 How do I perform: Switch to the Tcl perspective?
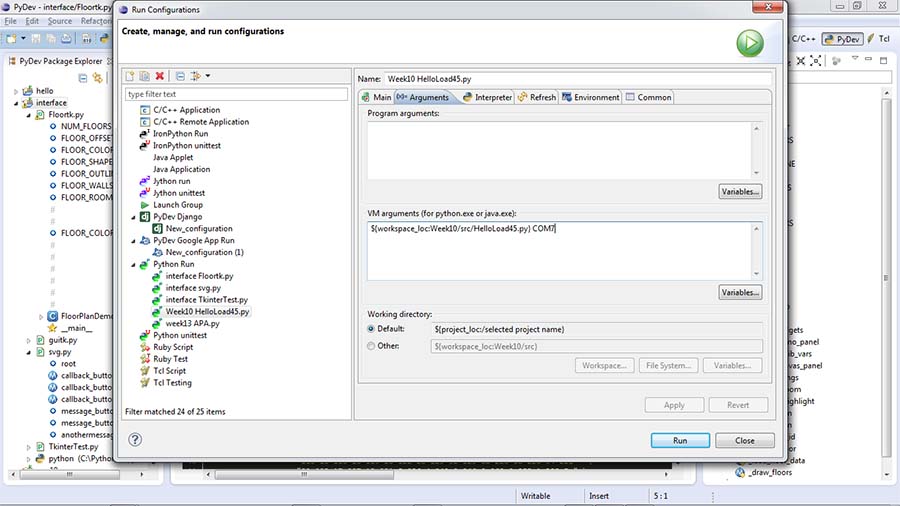point(879,39)
